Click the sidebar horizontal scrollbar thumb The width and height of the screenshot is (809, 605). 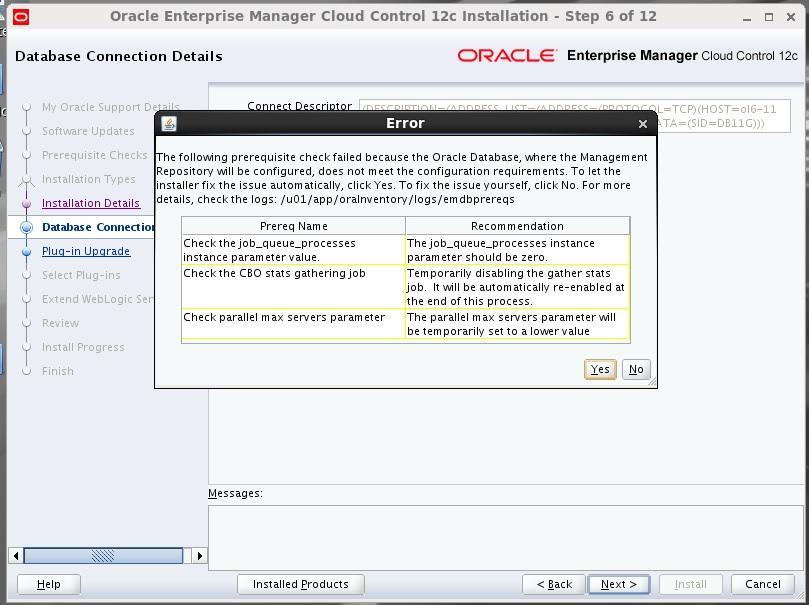(x=103, y=555)
